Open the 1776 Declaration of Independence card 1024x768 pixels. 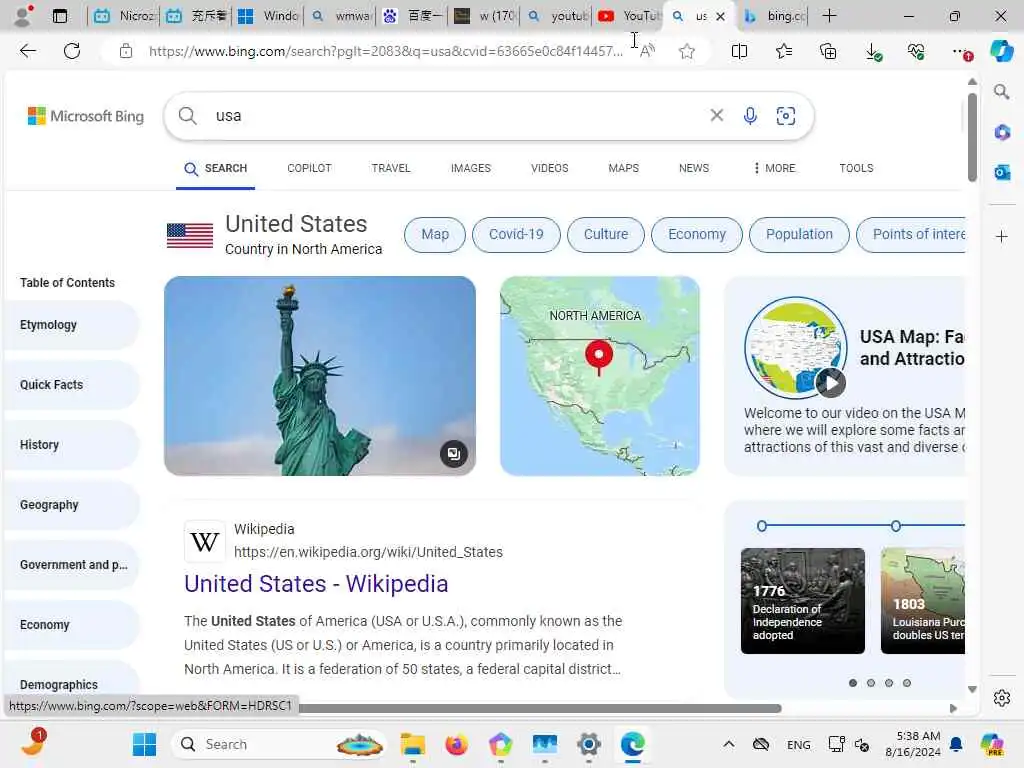[x=803, y=601]
